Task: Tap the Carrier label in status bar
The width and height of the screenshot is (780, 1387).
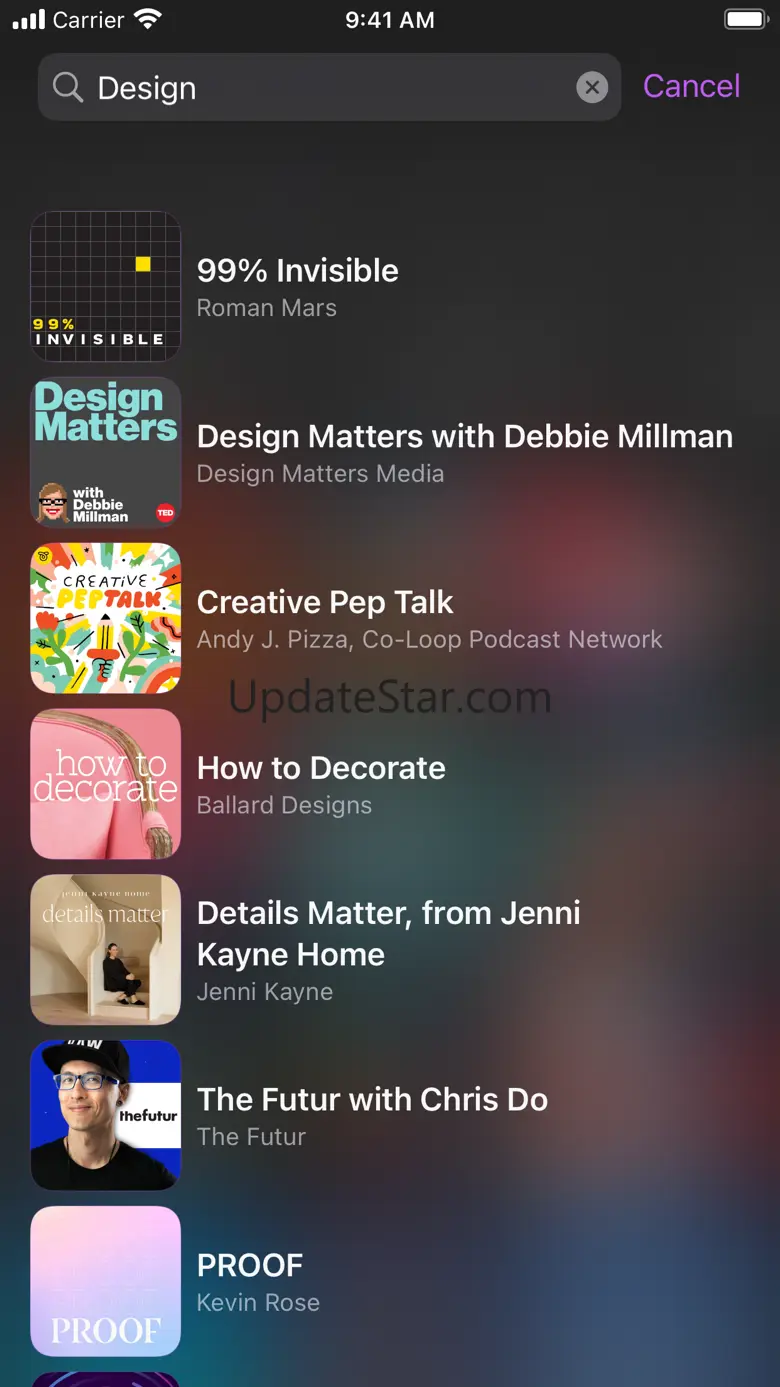Action: coord(88,20)
